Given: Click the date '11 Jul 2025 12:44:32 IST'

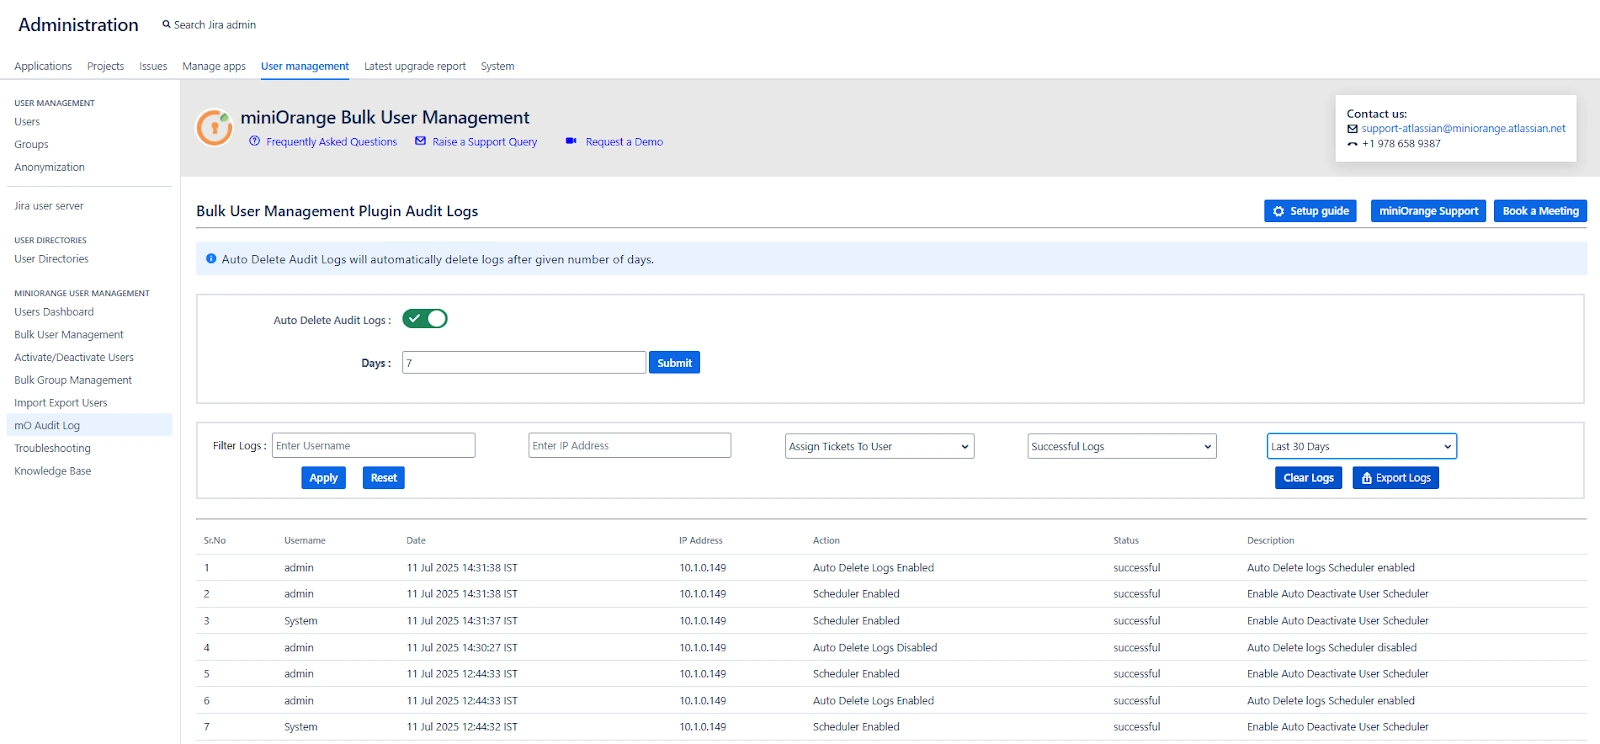Looking at the screenshot, I should (x=462, y=727).
